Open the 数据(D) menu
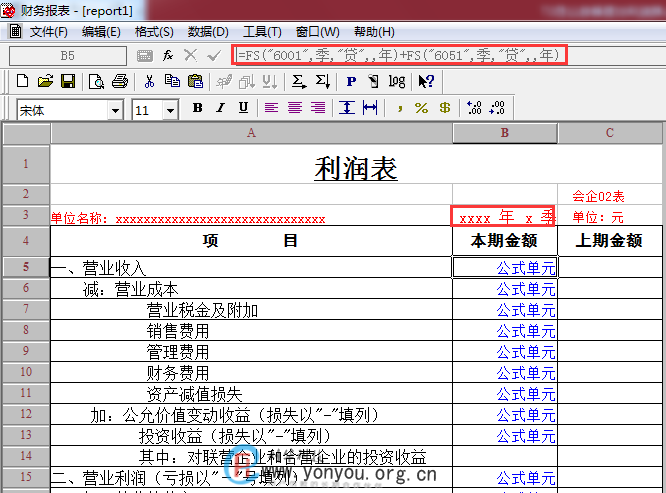666x493 pixels. [x=208, y=32]
